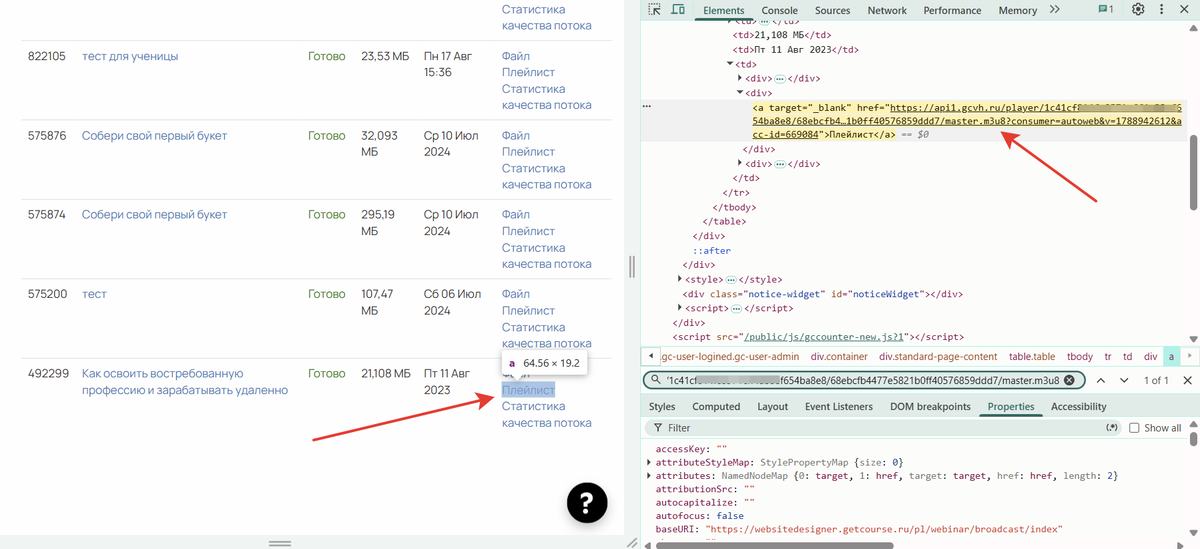Screen dimensions: 1200x549
Task: Jump to previous search result
Action: 1100,381
